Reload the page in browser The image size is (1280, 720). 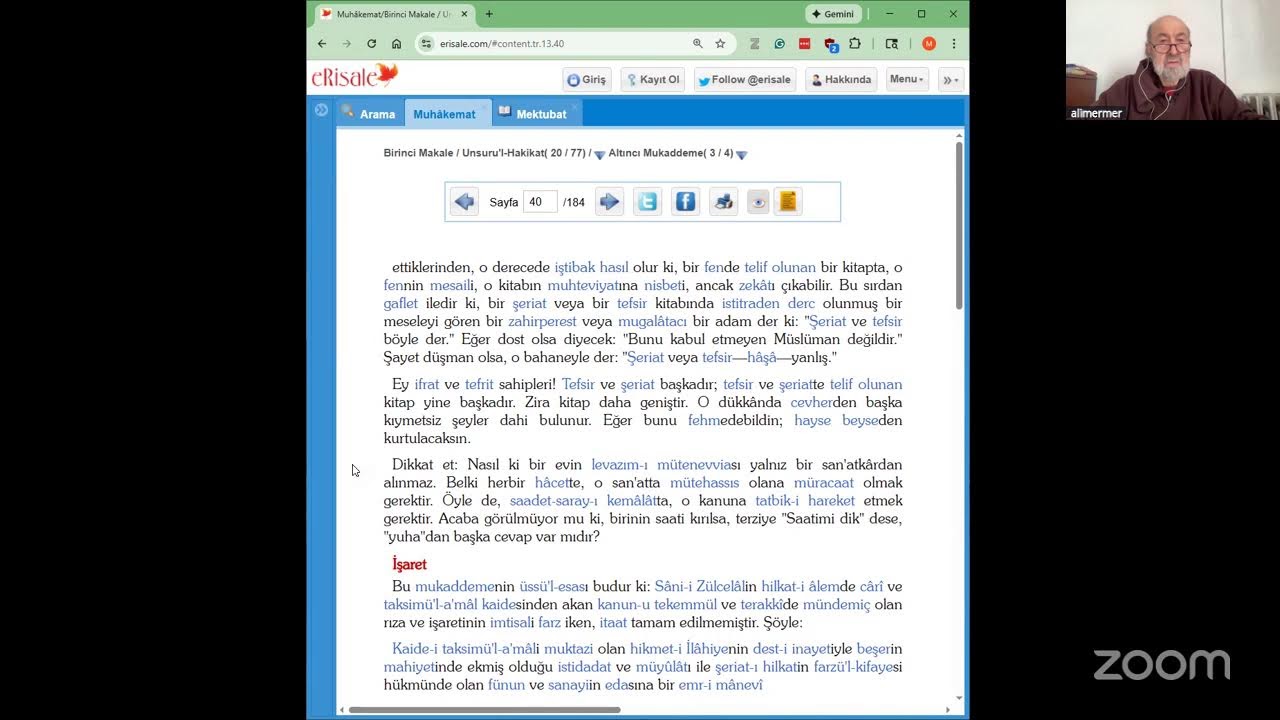[371, 44]
